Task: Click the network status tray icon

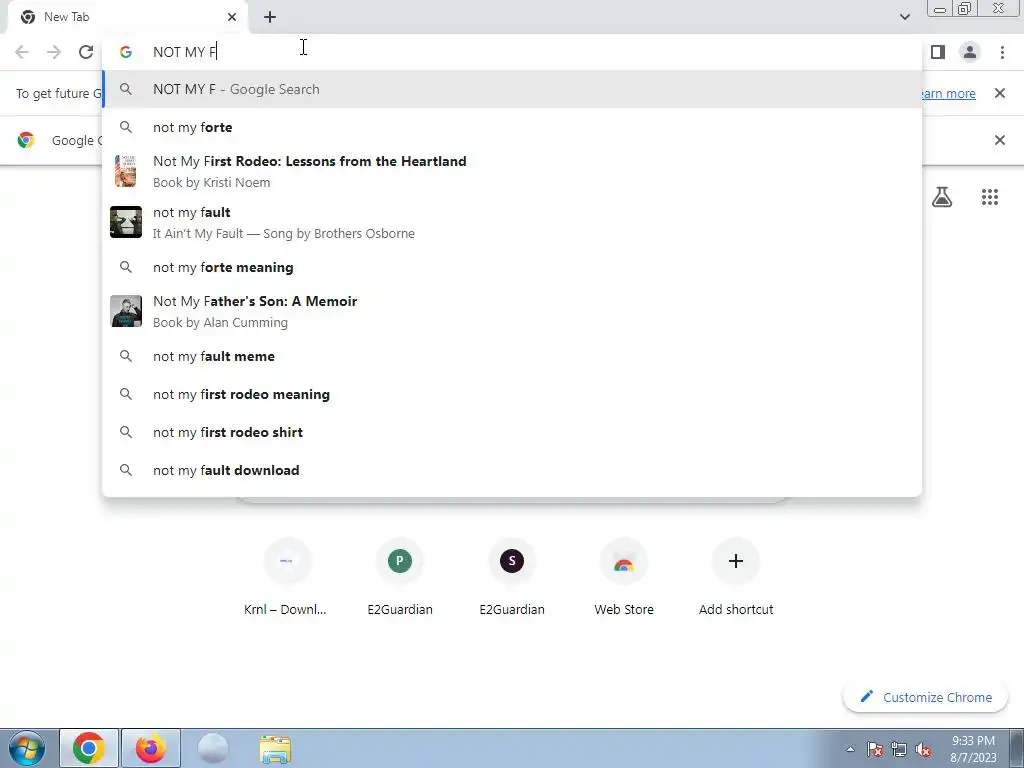Action: 899,750
